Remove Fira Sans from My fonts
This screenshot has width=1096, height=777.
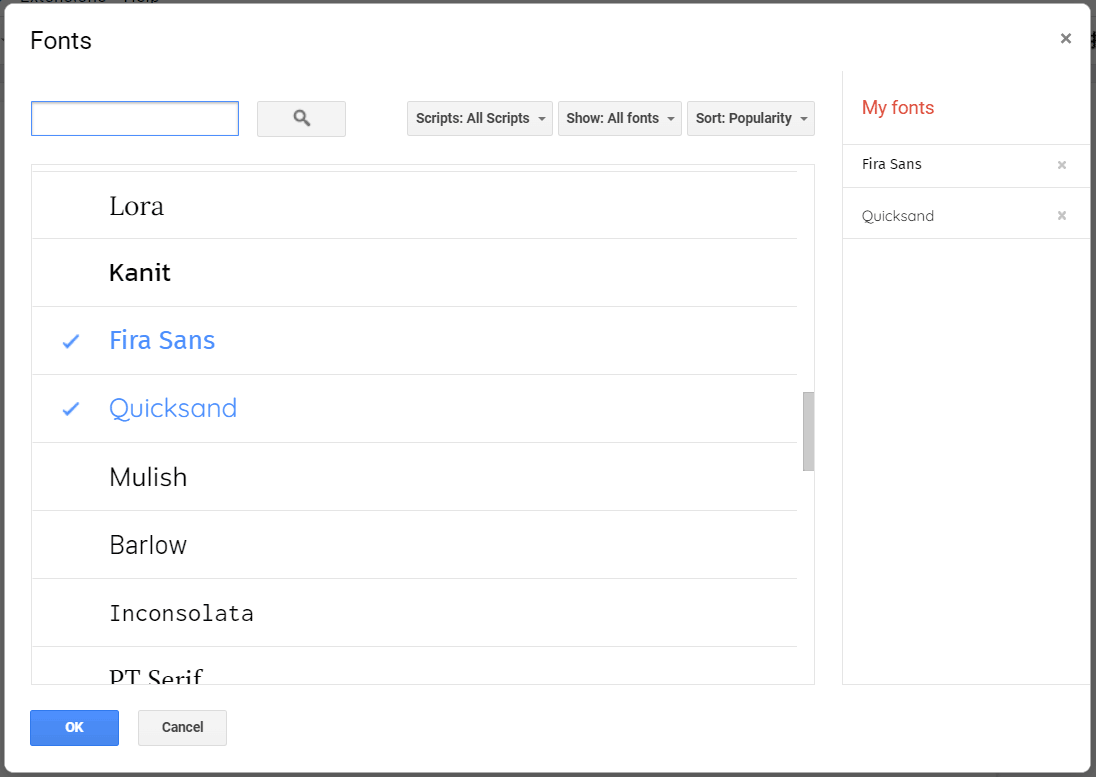tap(1062, 164)
